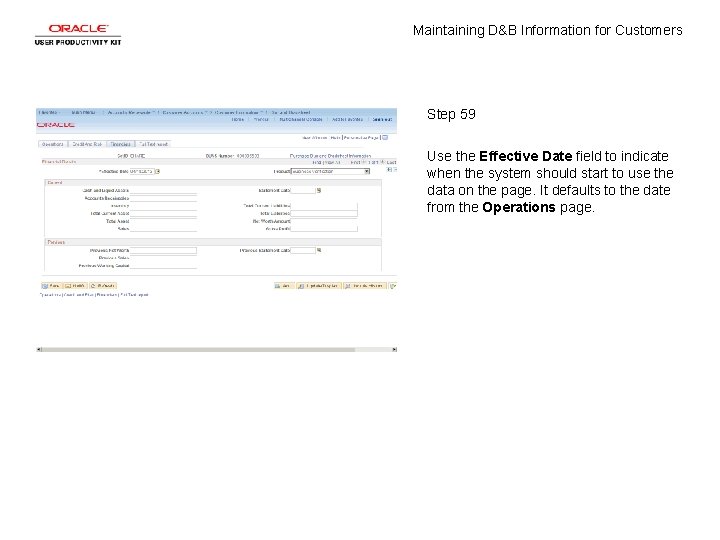Screen dimensions: 720x540
Task: Switch to the Full Text Report tab
Action: tap(153, 144)
